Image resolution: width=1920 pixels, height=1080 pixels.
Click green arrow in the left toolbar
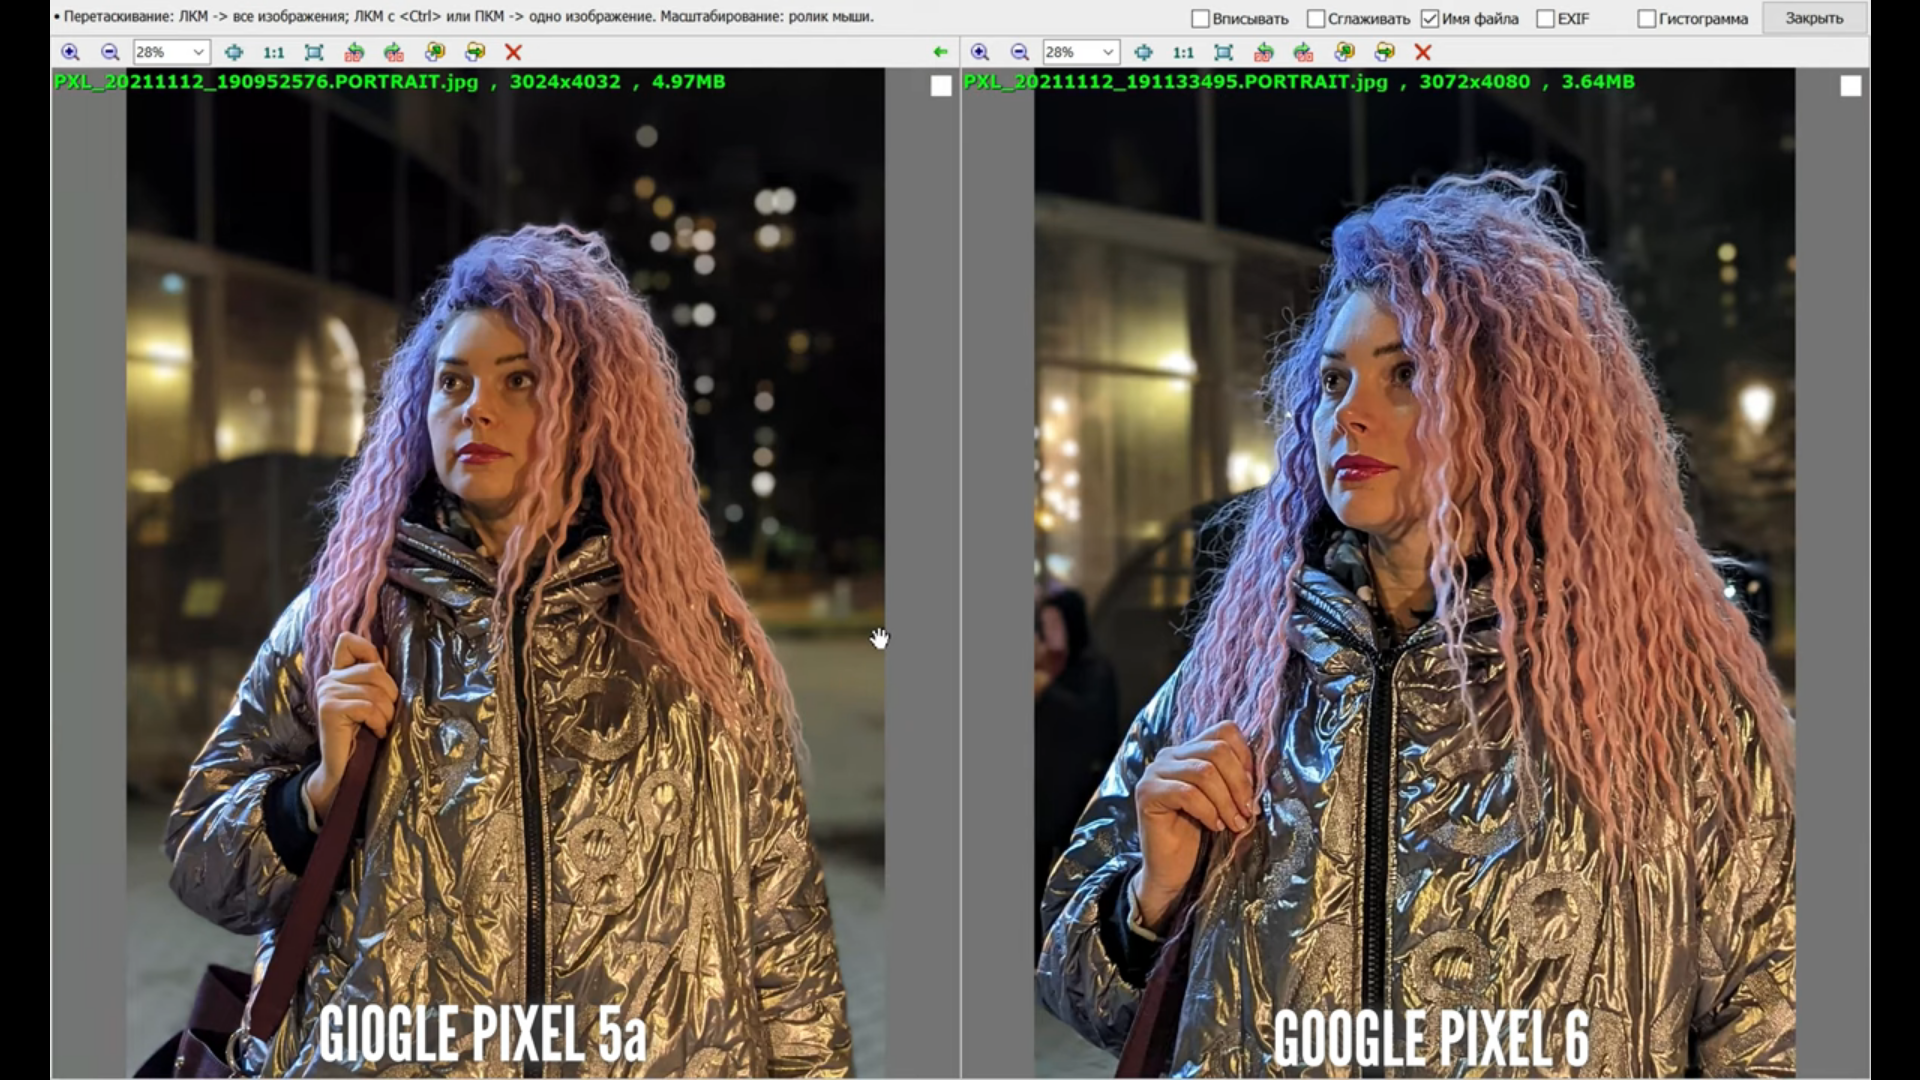939,52
